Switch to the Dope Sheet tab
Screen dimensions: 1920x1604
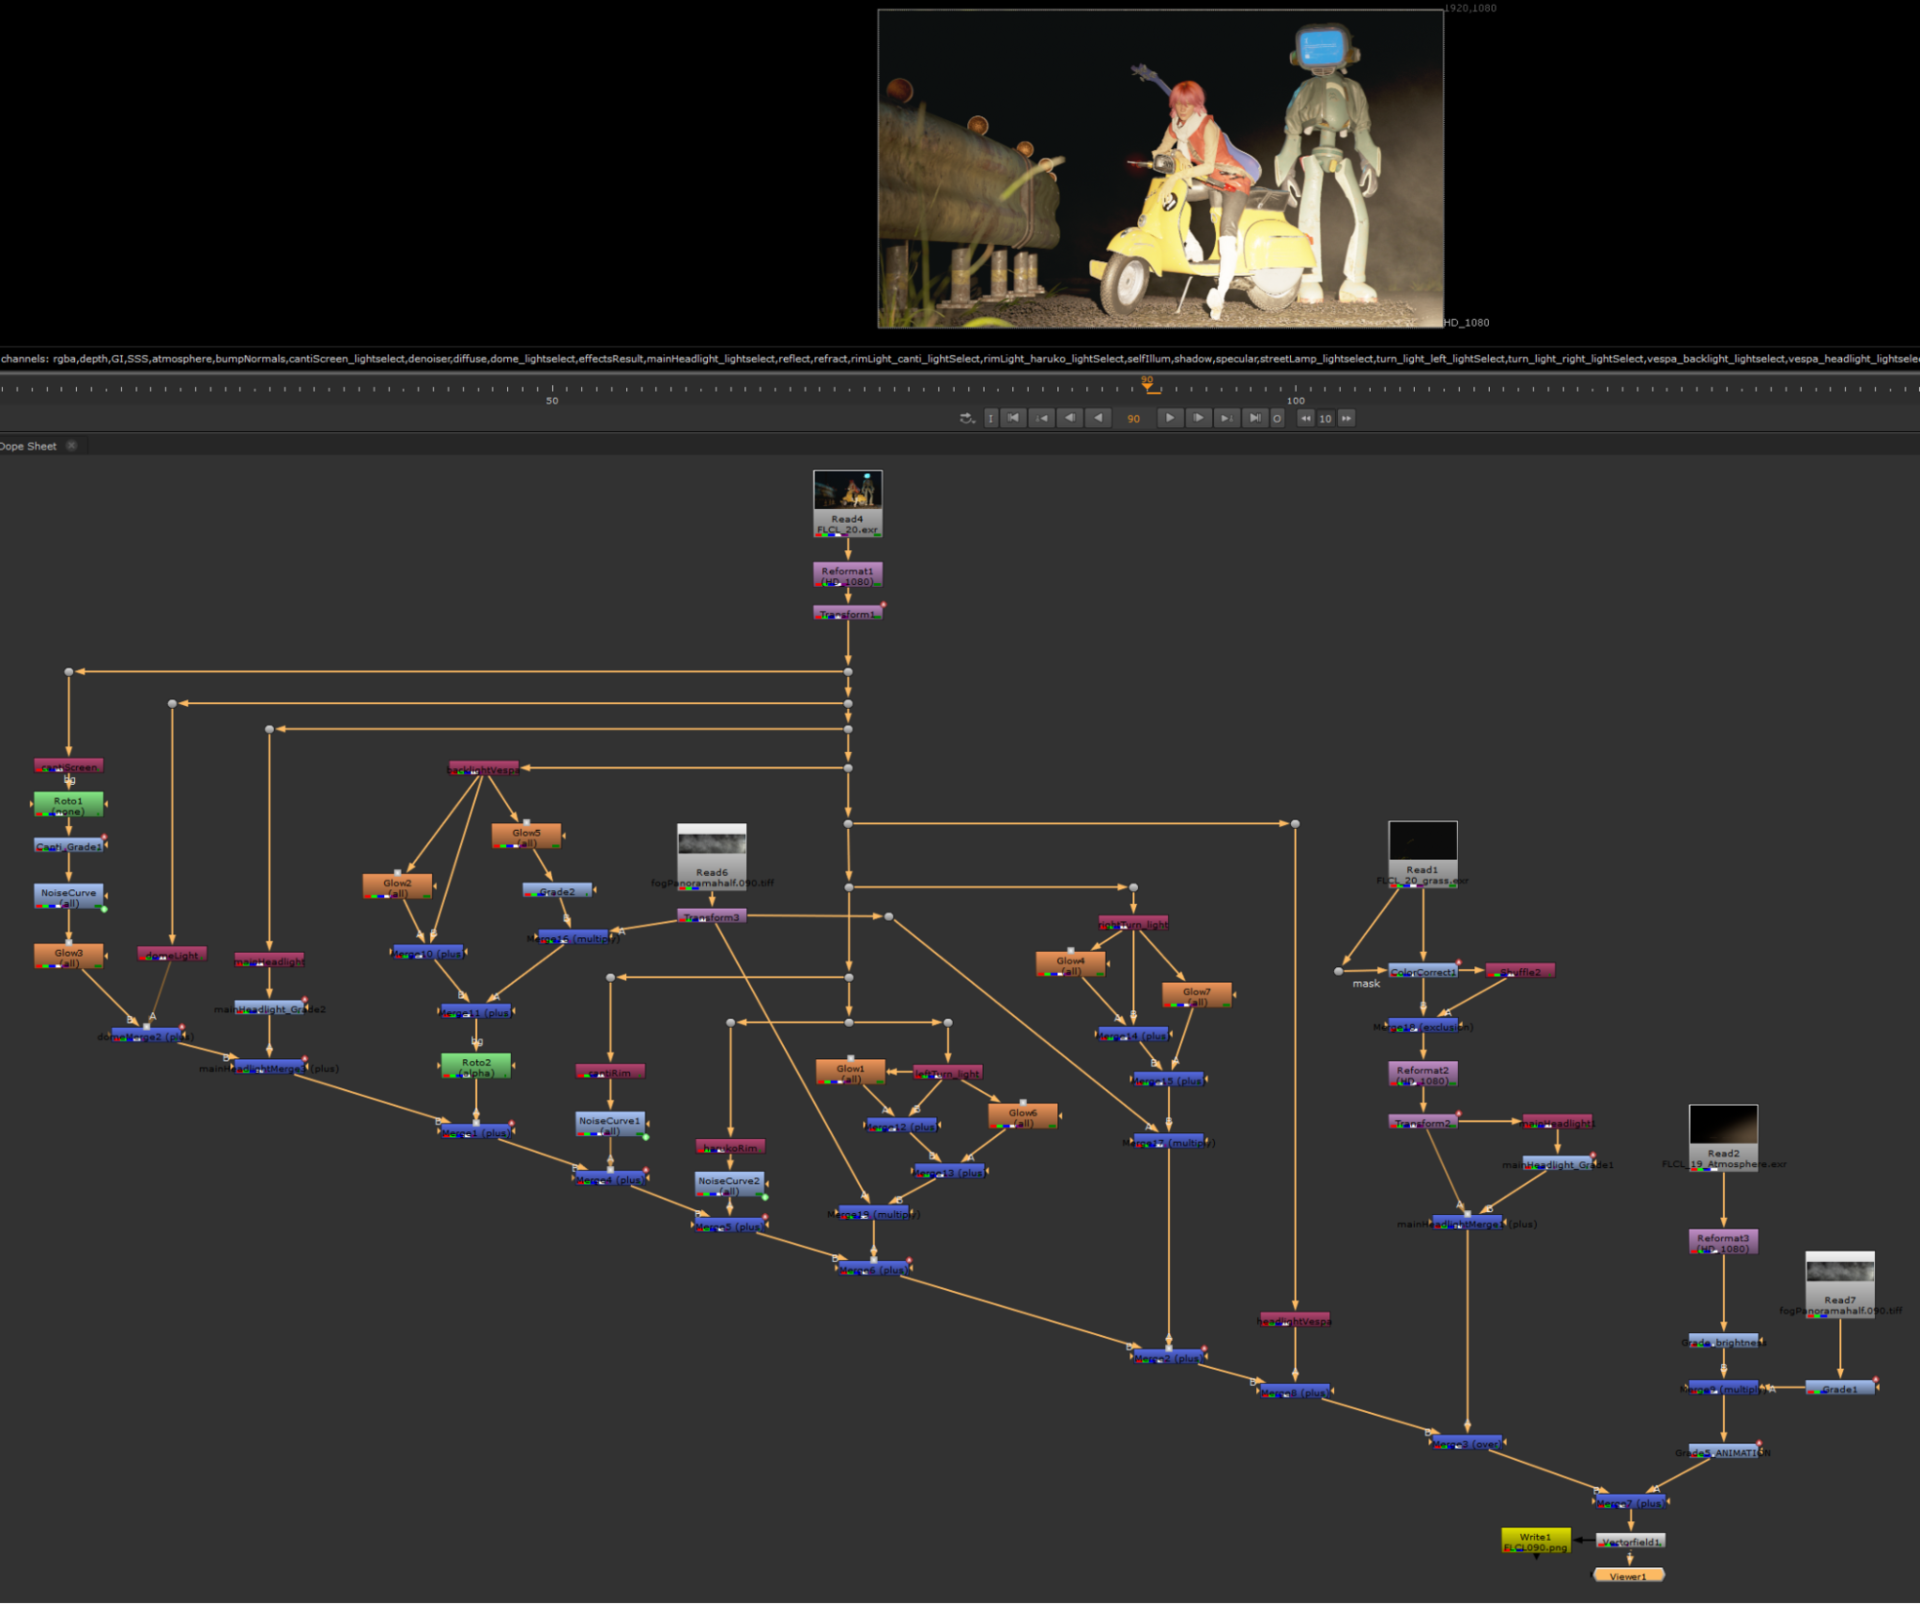coord(28,446)
